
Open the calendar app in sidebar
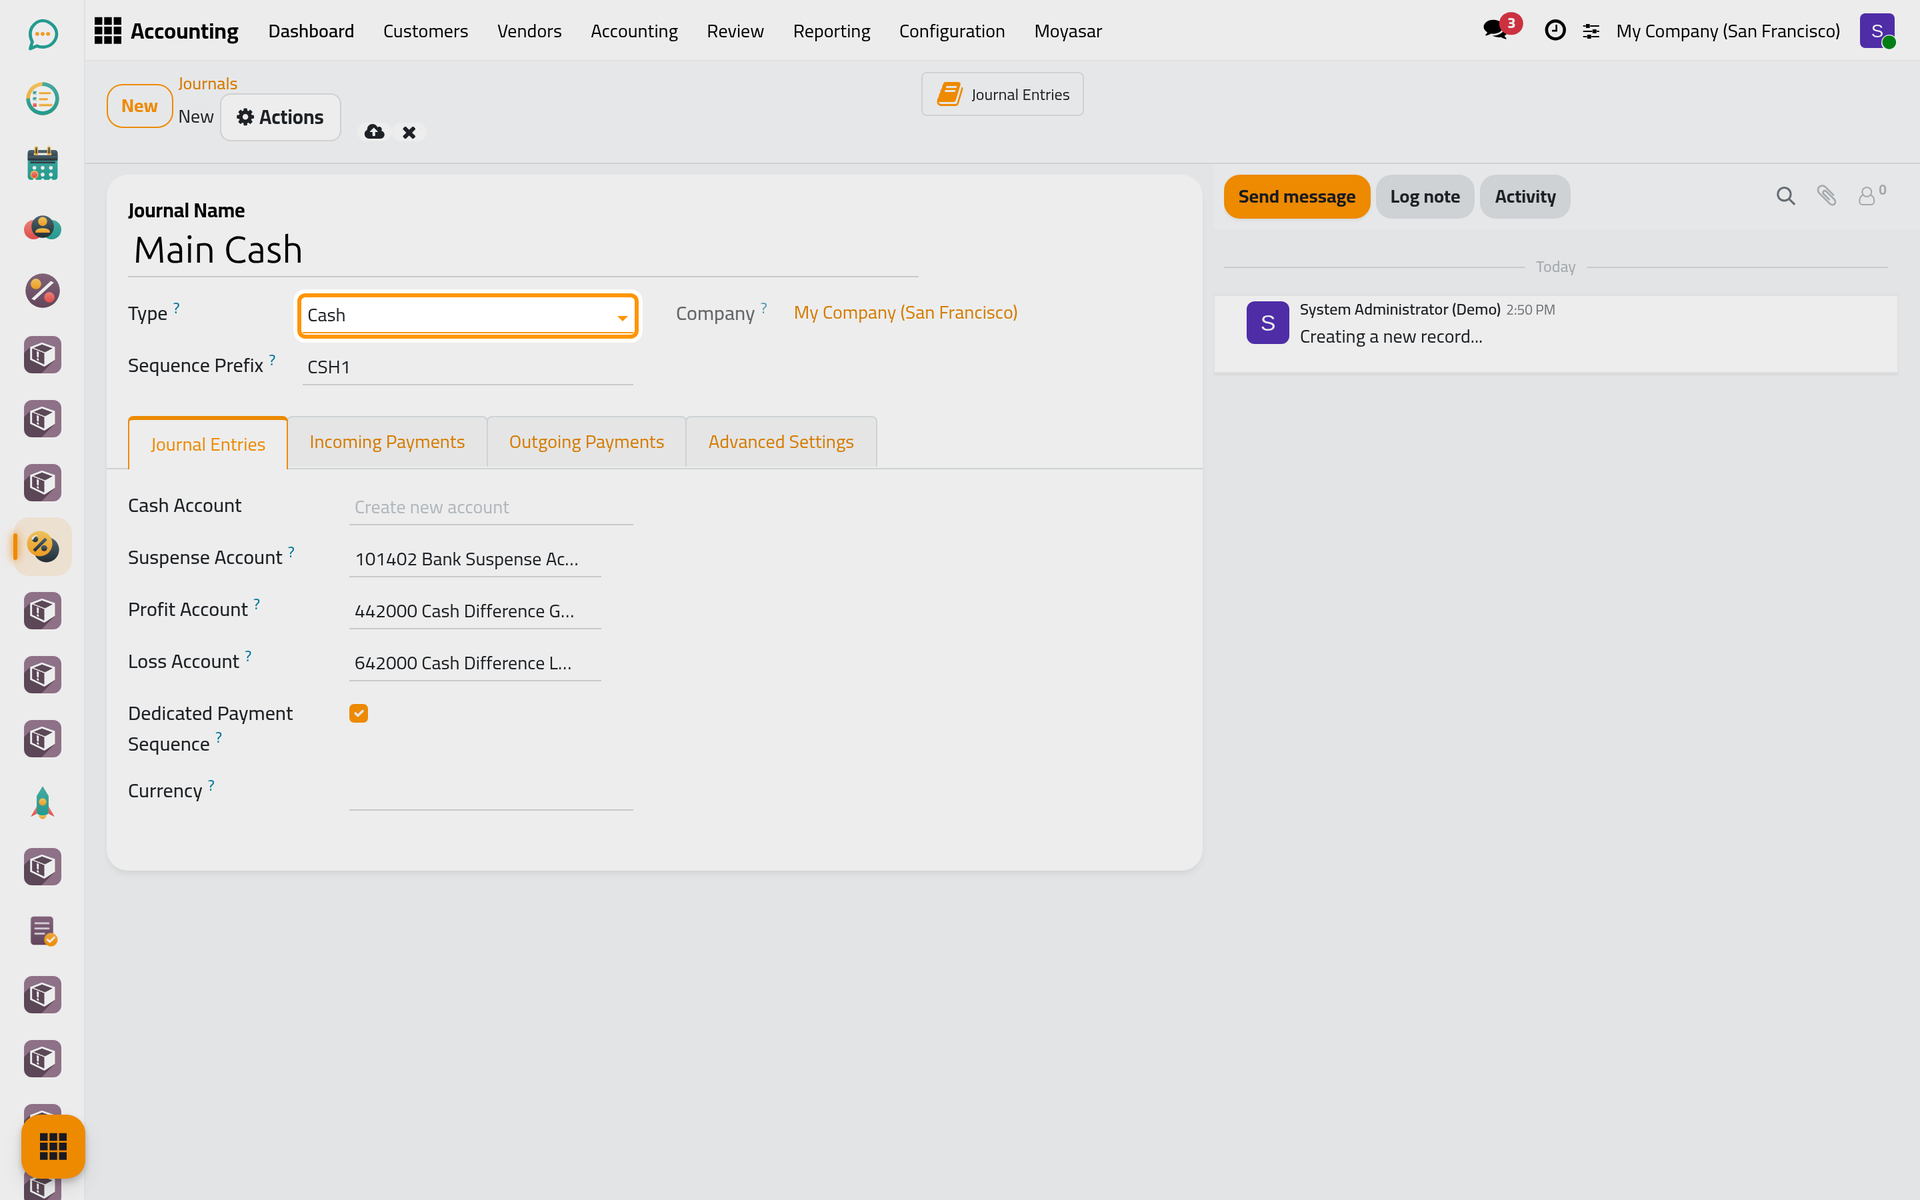(x=42, y=163)
